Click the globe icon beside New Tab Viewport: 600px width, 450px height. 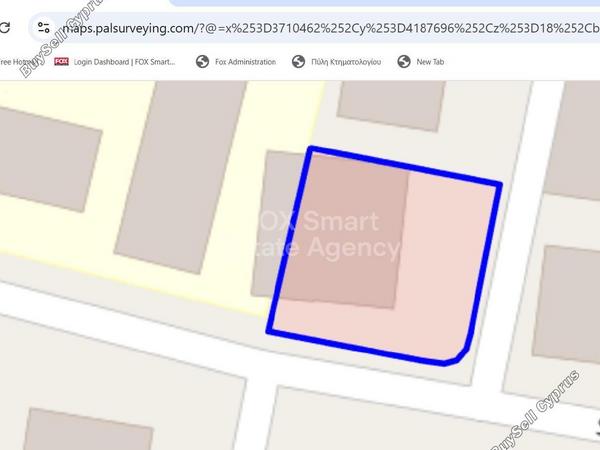pyautogui.click(x=404, y=62)
